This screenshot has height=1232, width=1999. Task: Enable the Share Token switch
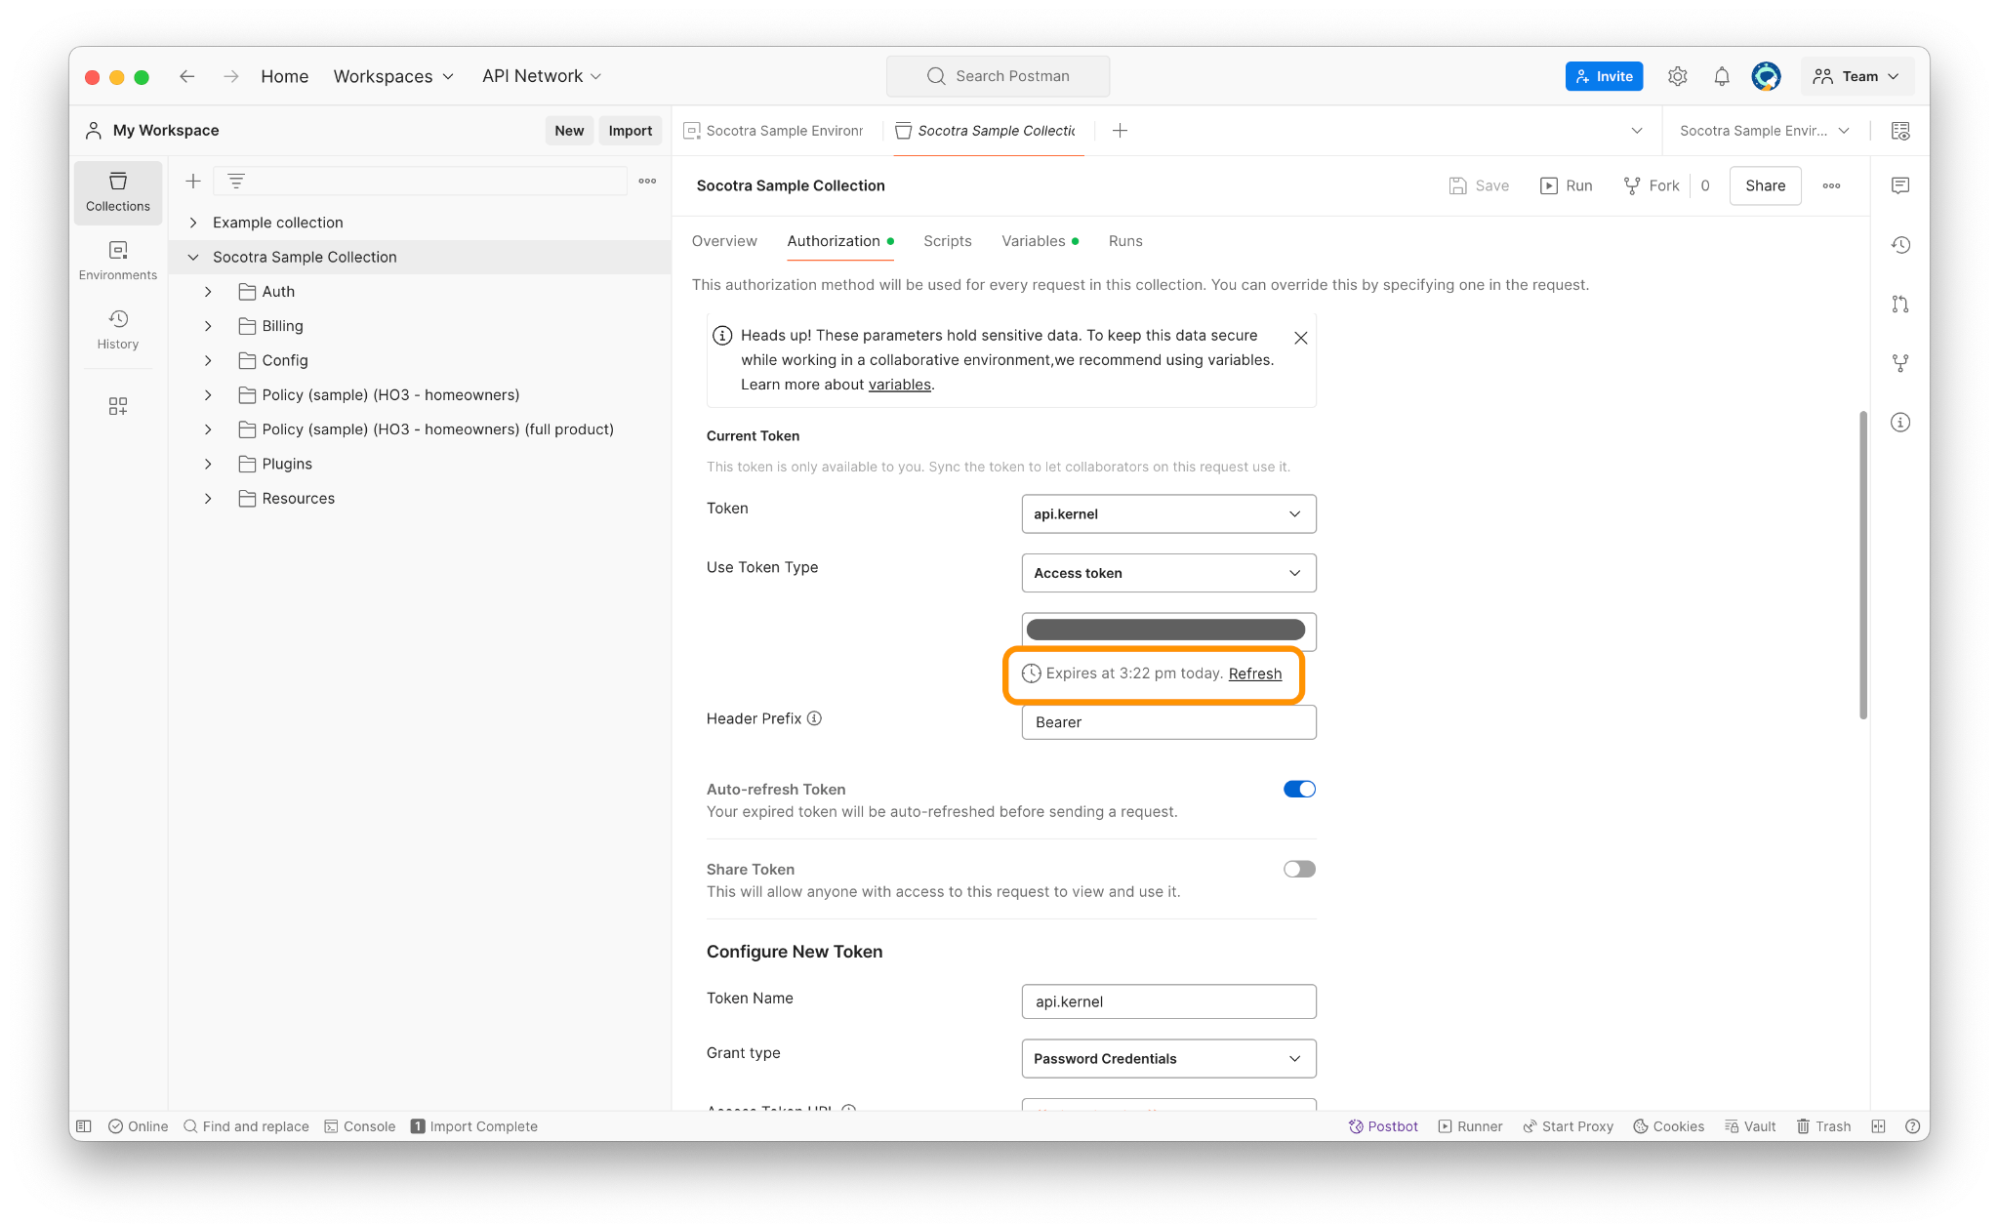click(1299, 869)
